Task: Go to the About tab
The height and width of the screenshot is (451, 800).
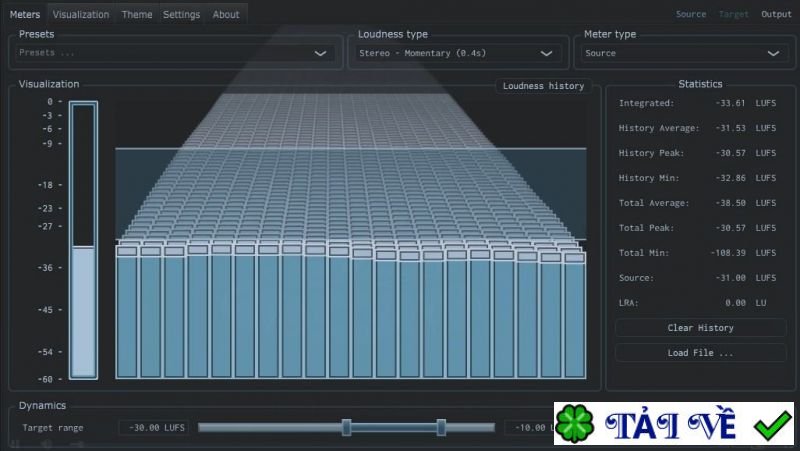Action: click(226, 15)
